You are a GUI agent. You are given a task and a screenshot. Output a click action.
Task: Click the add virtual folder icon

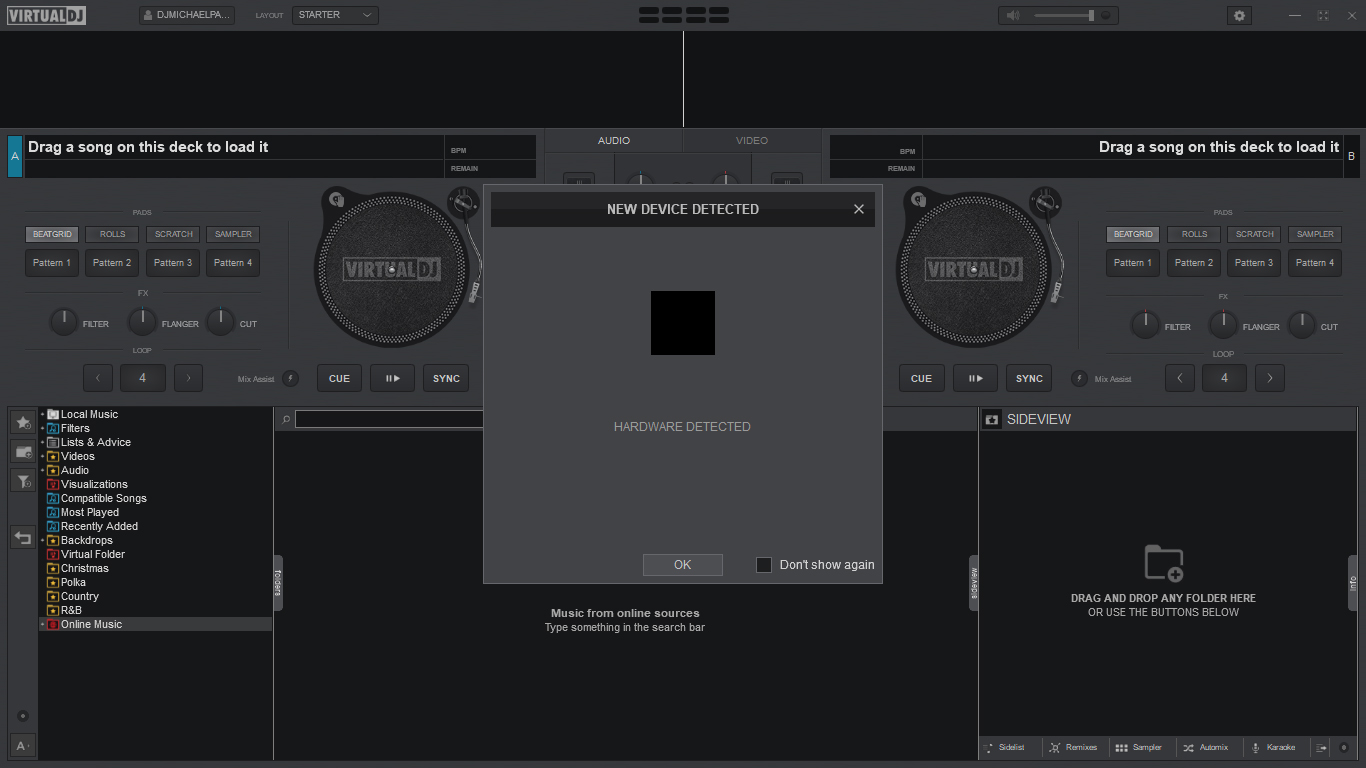[x=23, y=452]
